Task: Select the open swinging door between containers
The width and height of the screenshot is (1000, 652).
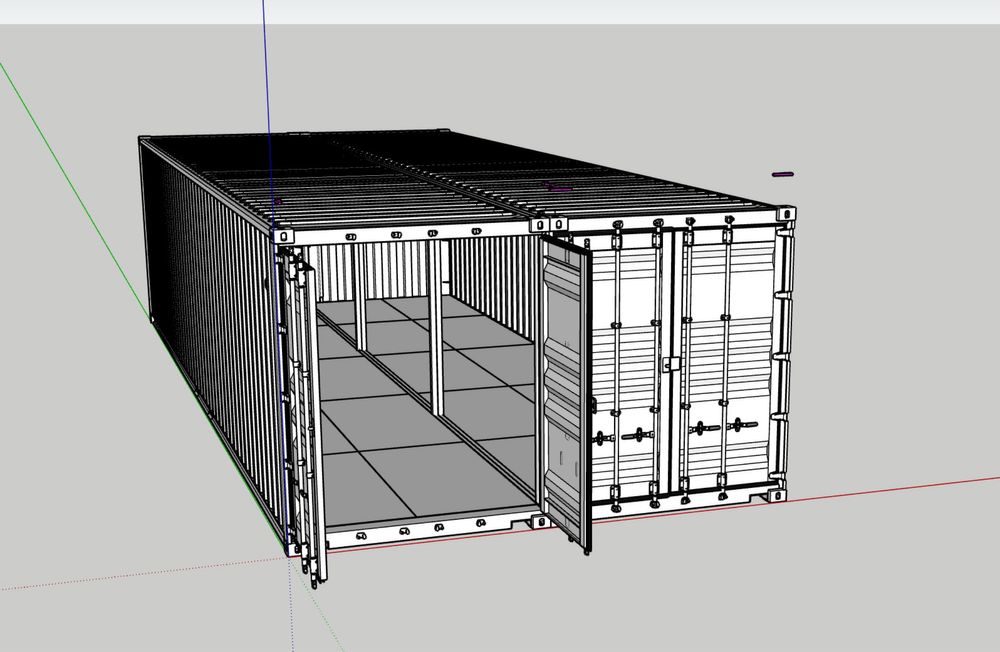Action: pos(564,392)
